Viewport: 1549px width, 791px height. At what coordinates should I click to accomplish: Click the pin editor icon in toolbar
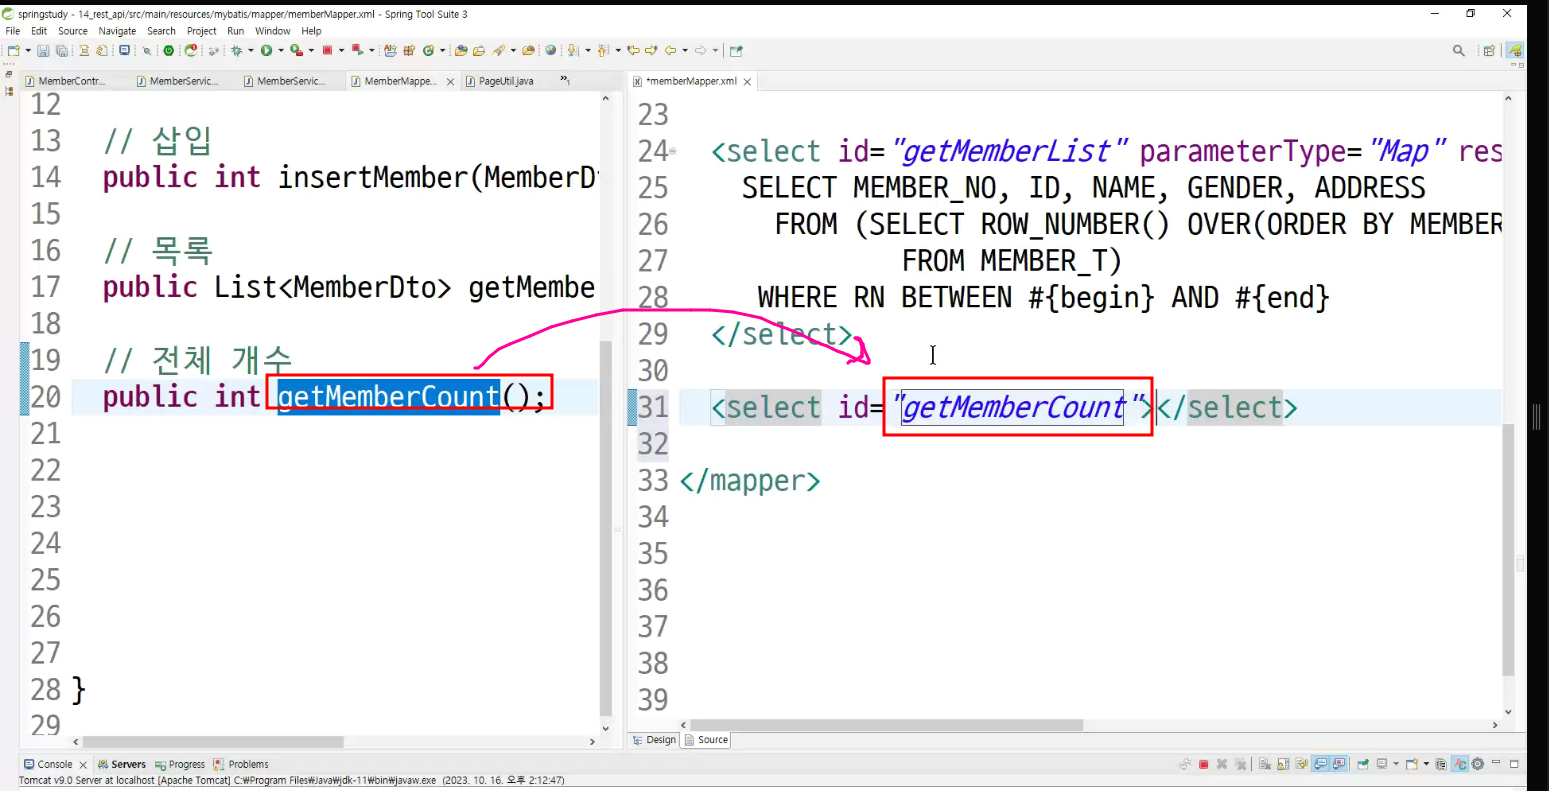click(x=736, y=50)
